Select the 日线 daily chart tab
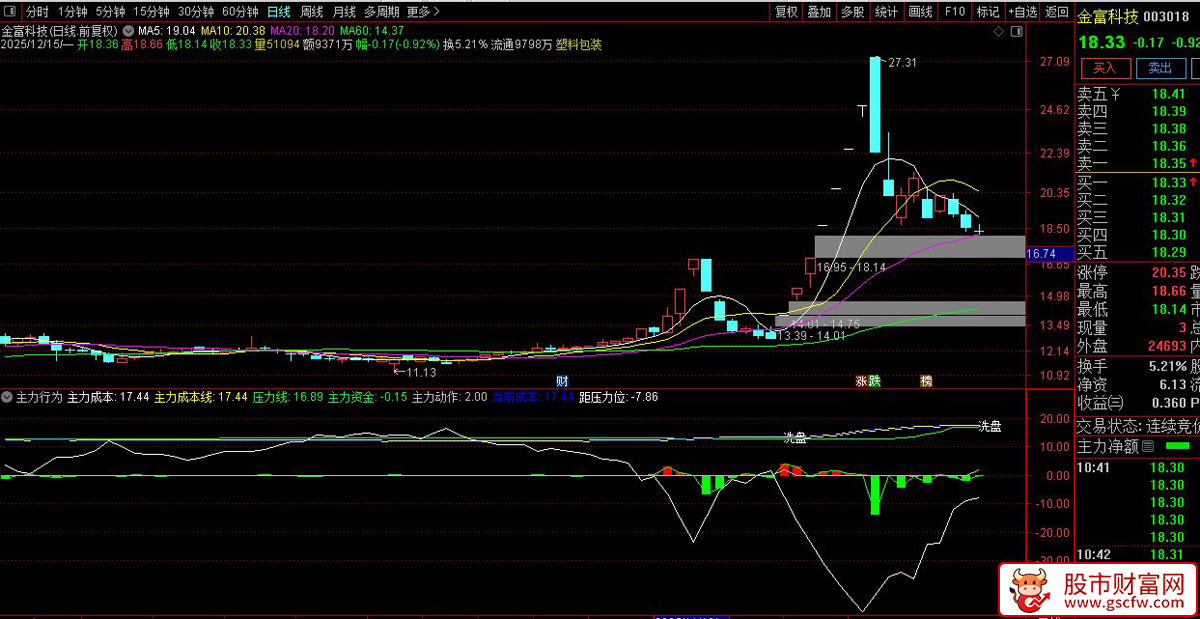1200x619 pixels. pyautogui.click(x=279, y=12)
